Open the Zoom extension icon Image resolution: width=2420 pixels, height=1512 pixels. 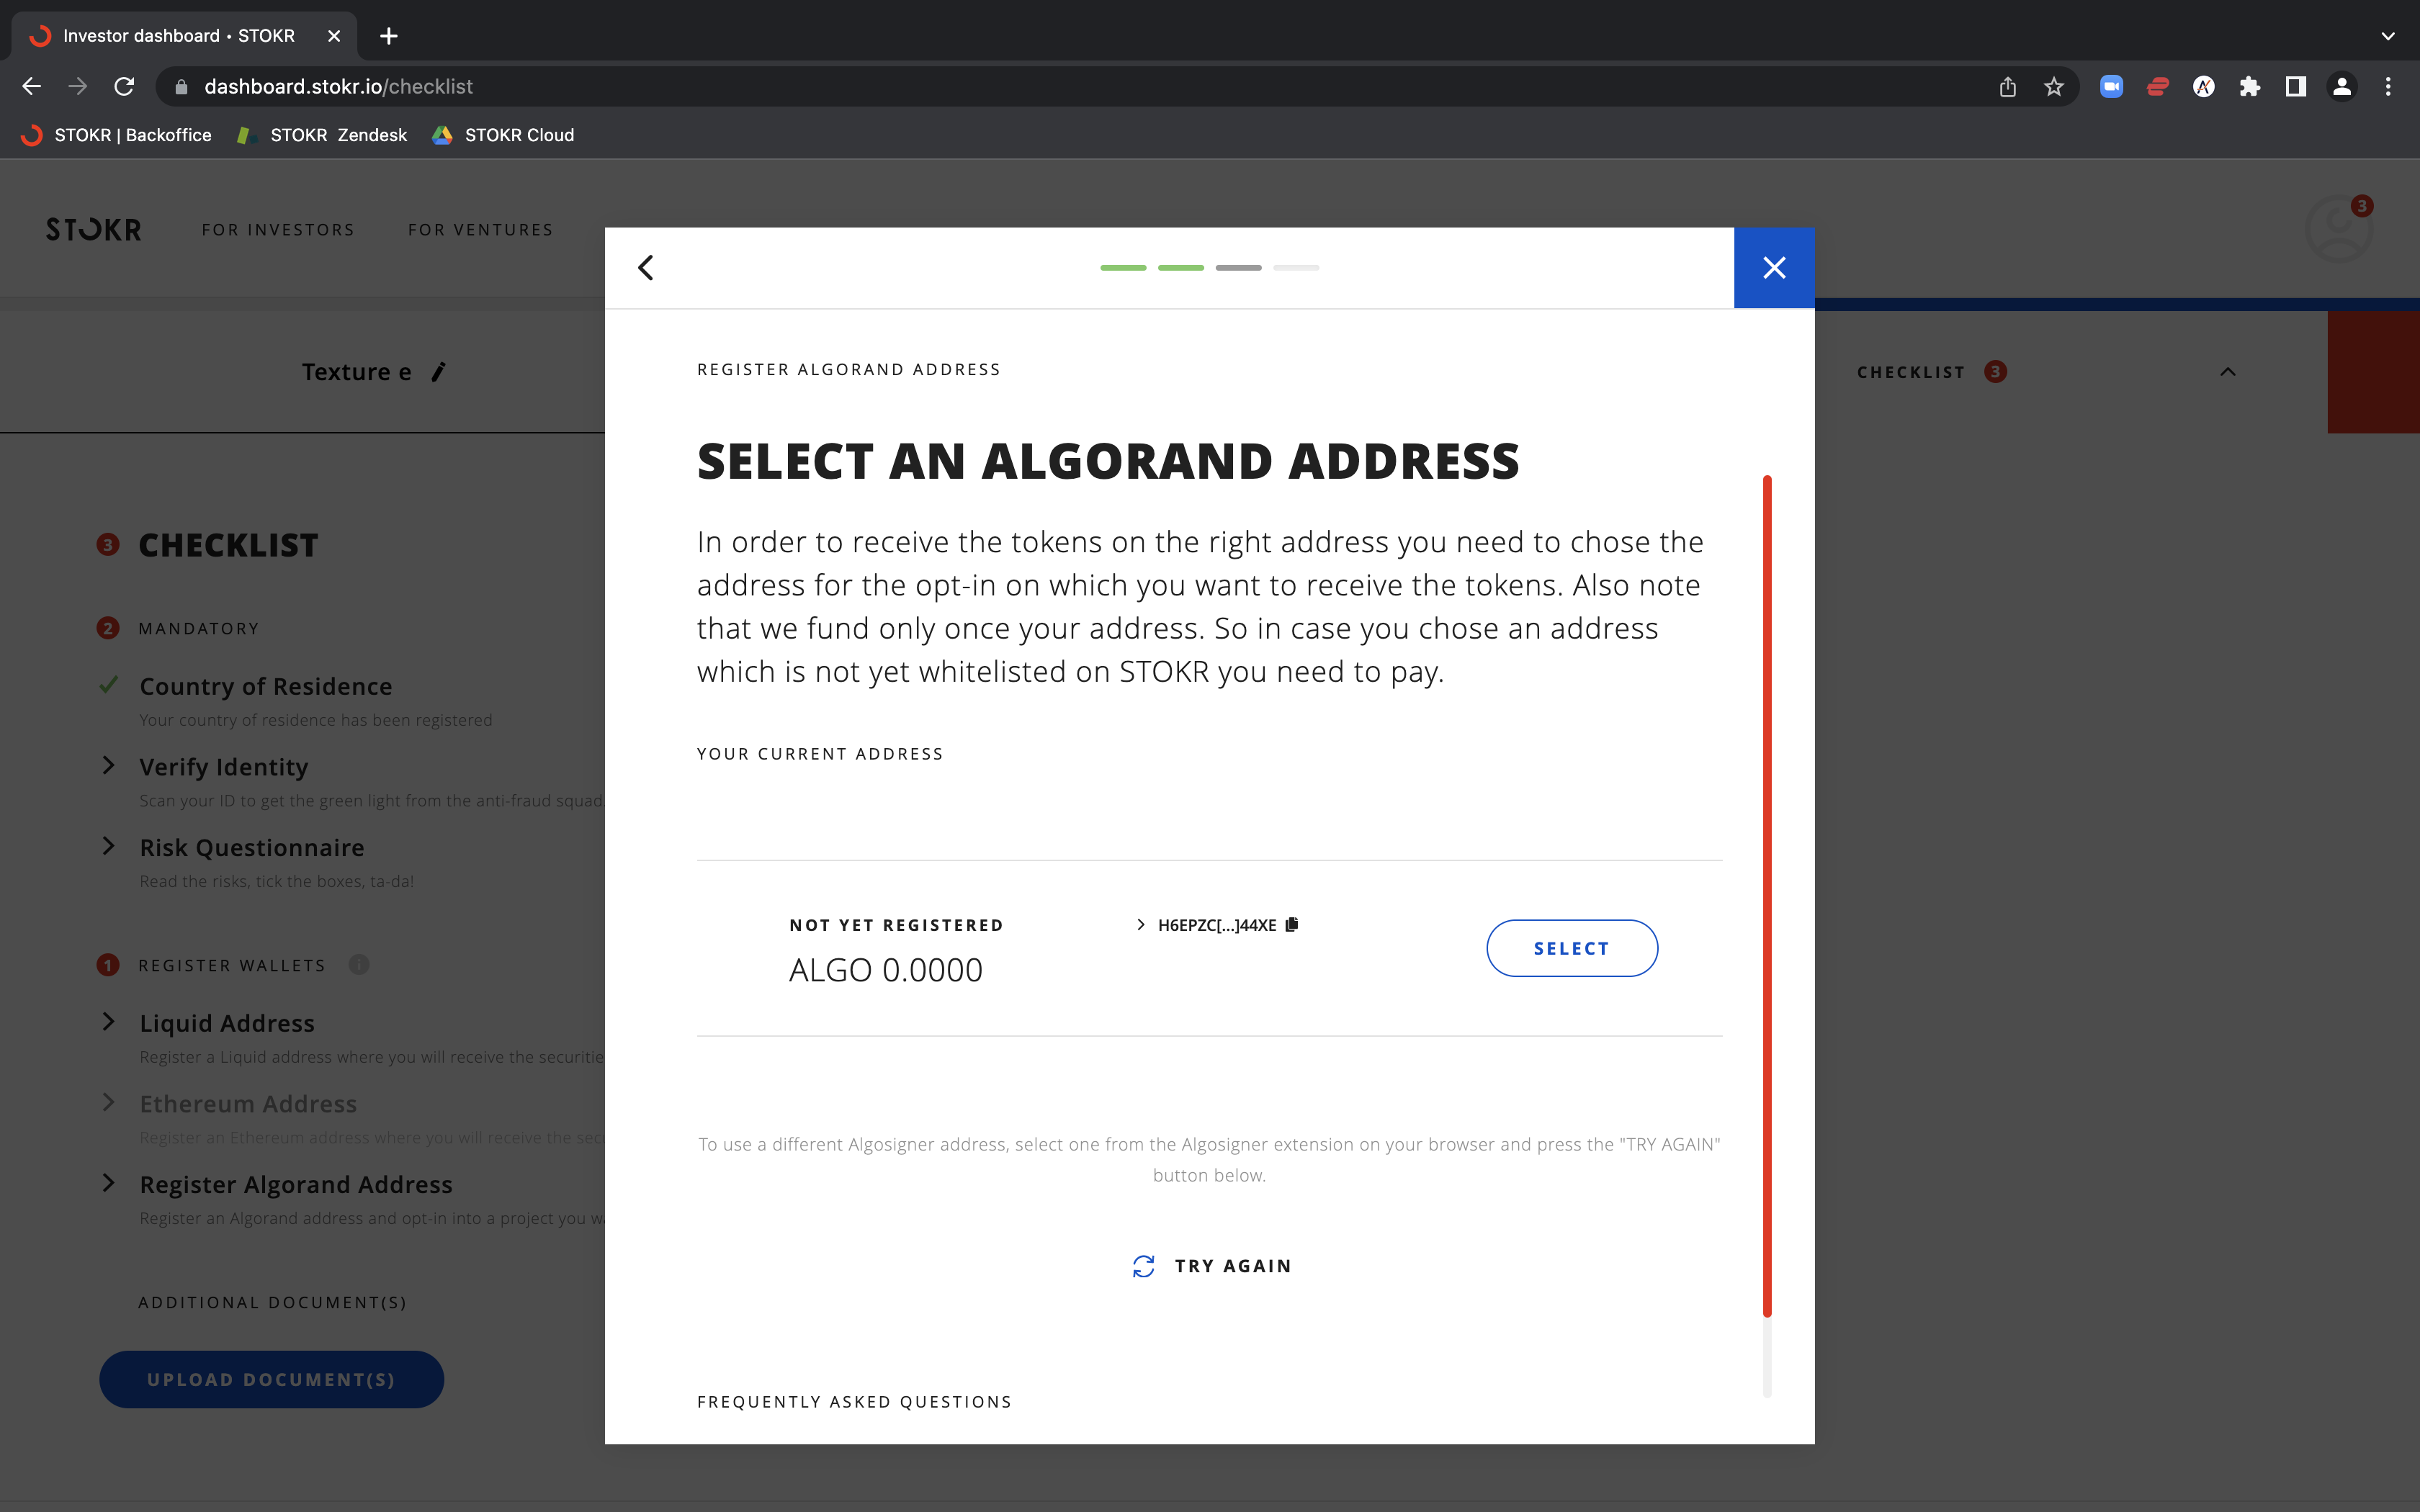point(2111,87)
